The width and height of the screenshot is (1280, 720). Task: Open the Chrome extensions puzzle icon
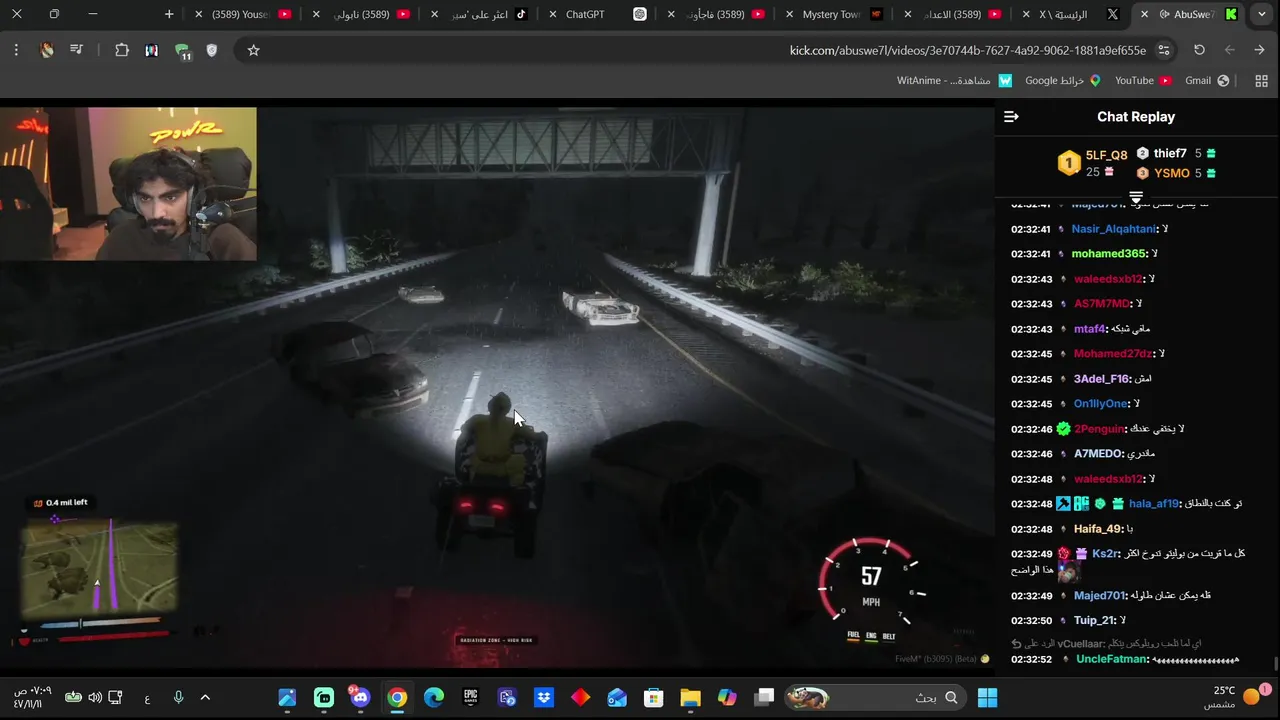[x=122, y=50]
